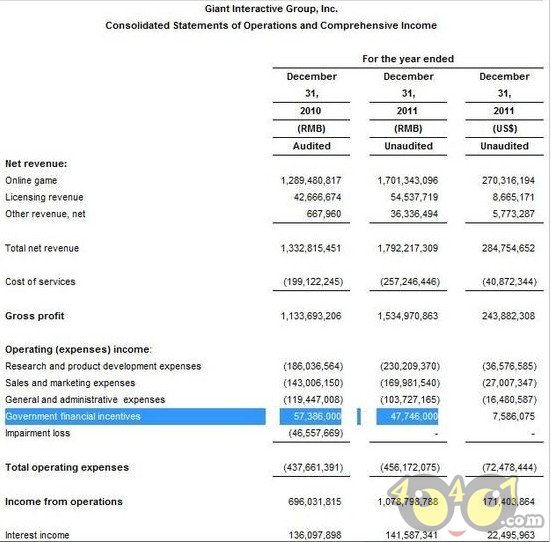The image size is (551, 542).
Task: Click highlighted 'Government financial incentives' label
Action: coord(73,417)
